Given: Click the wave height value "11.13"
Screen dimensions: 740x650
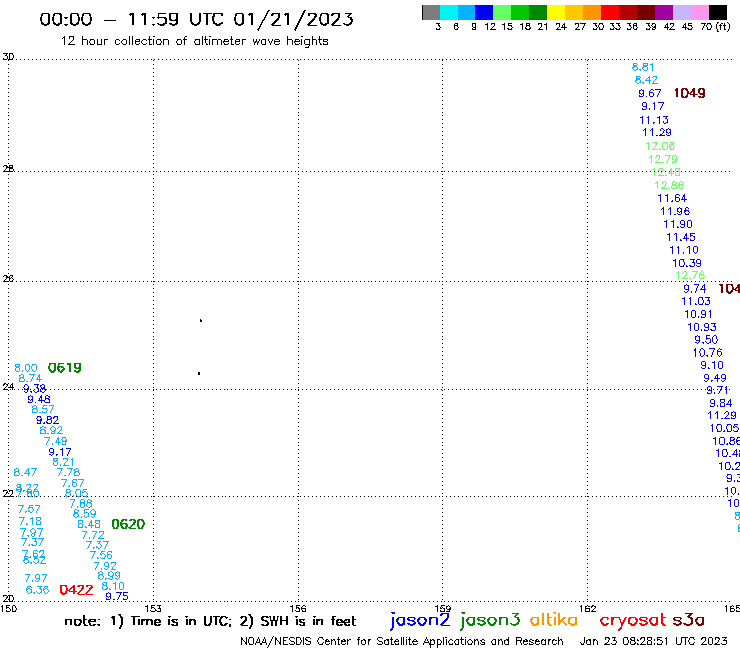Looking at the screenshot, I should [x=654, y=120].
